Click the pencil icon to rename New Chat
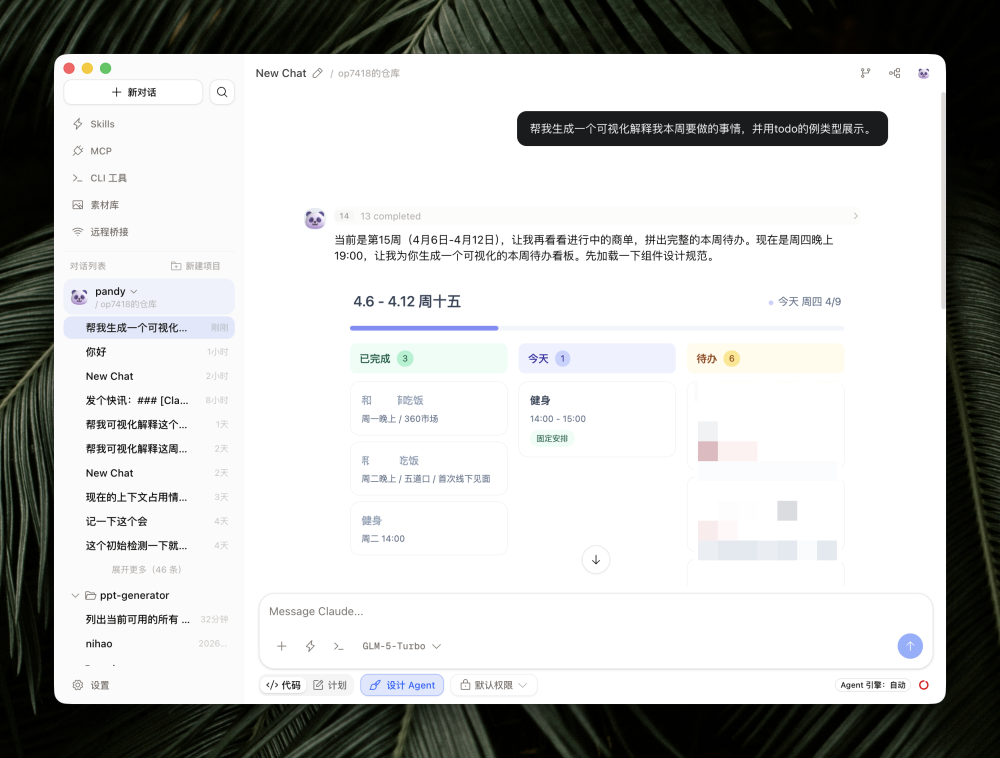Viewport: 1000px width, 758px height. 318,73
